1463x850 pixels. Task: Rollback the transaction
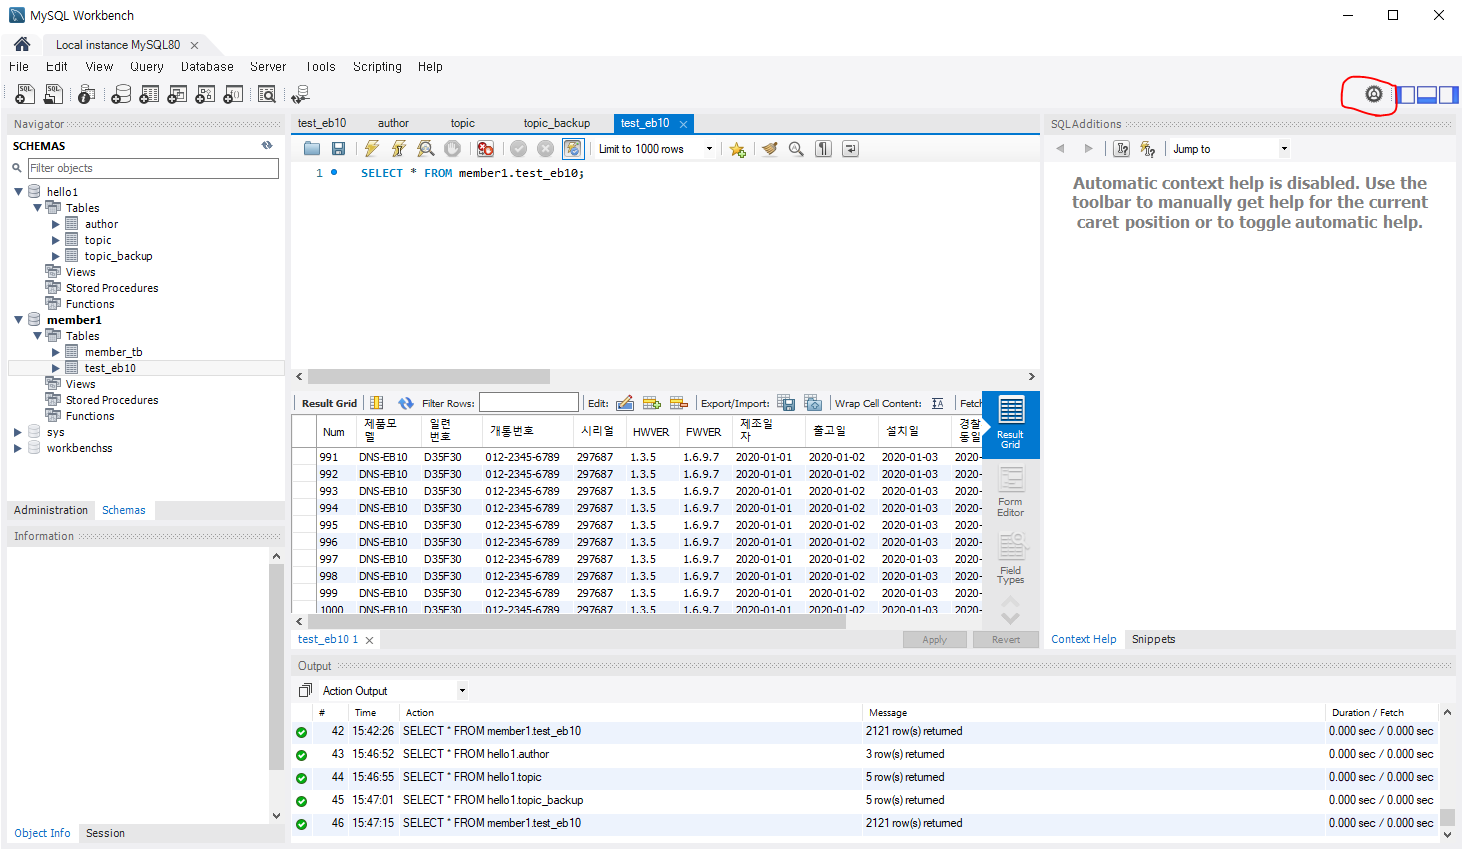(x=545, y=149)
